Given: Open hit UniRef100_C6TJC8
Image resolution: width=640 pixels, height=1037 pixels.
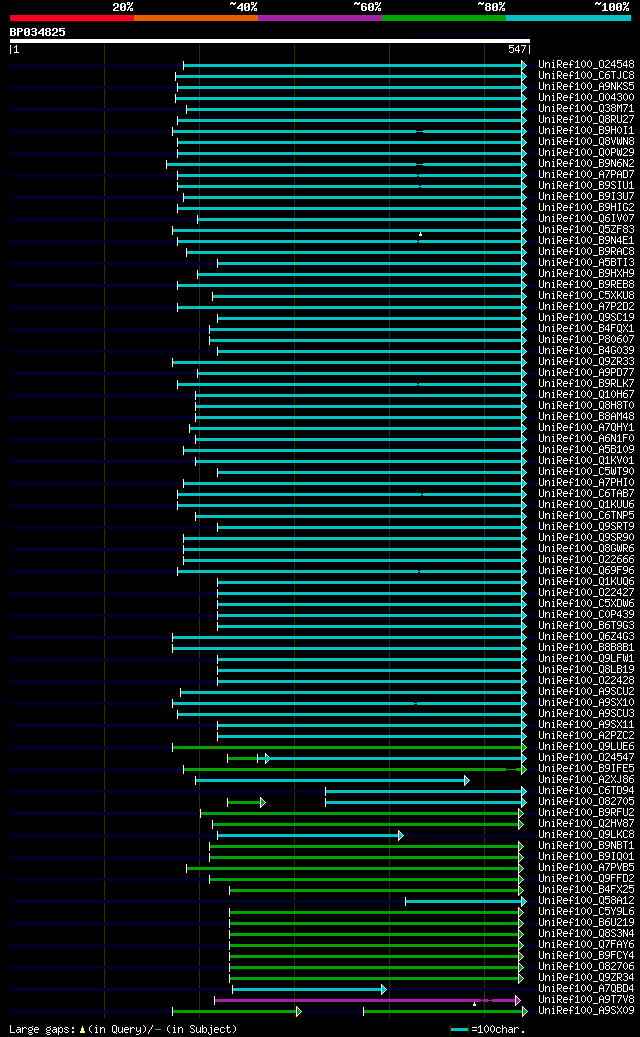Looking at the screenshot, I should coord(586,76).
